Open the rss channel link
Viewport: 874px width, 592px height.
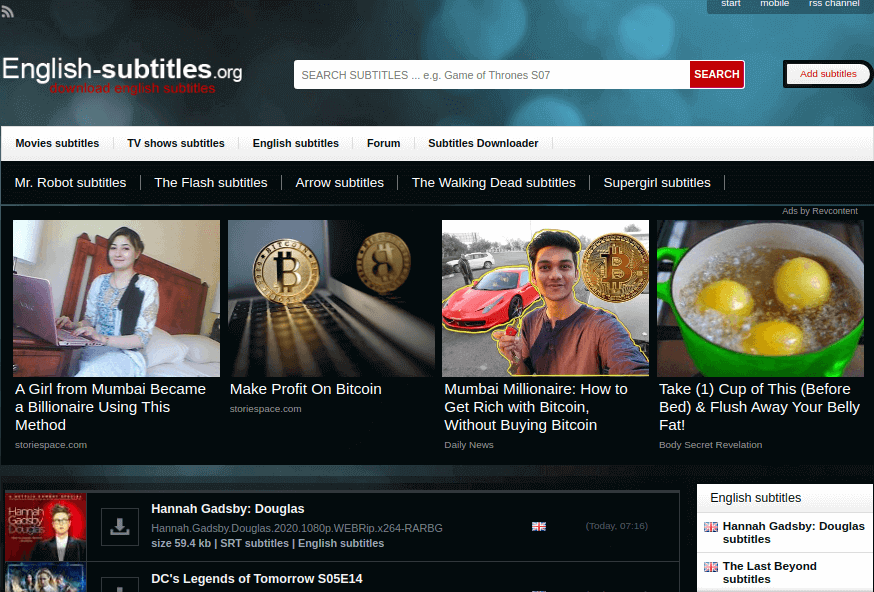[x=834, y=3]
